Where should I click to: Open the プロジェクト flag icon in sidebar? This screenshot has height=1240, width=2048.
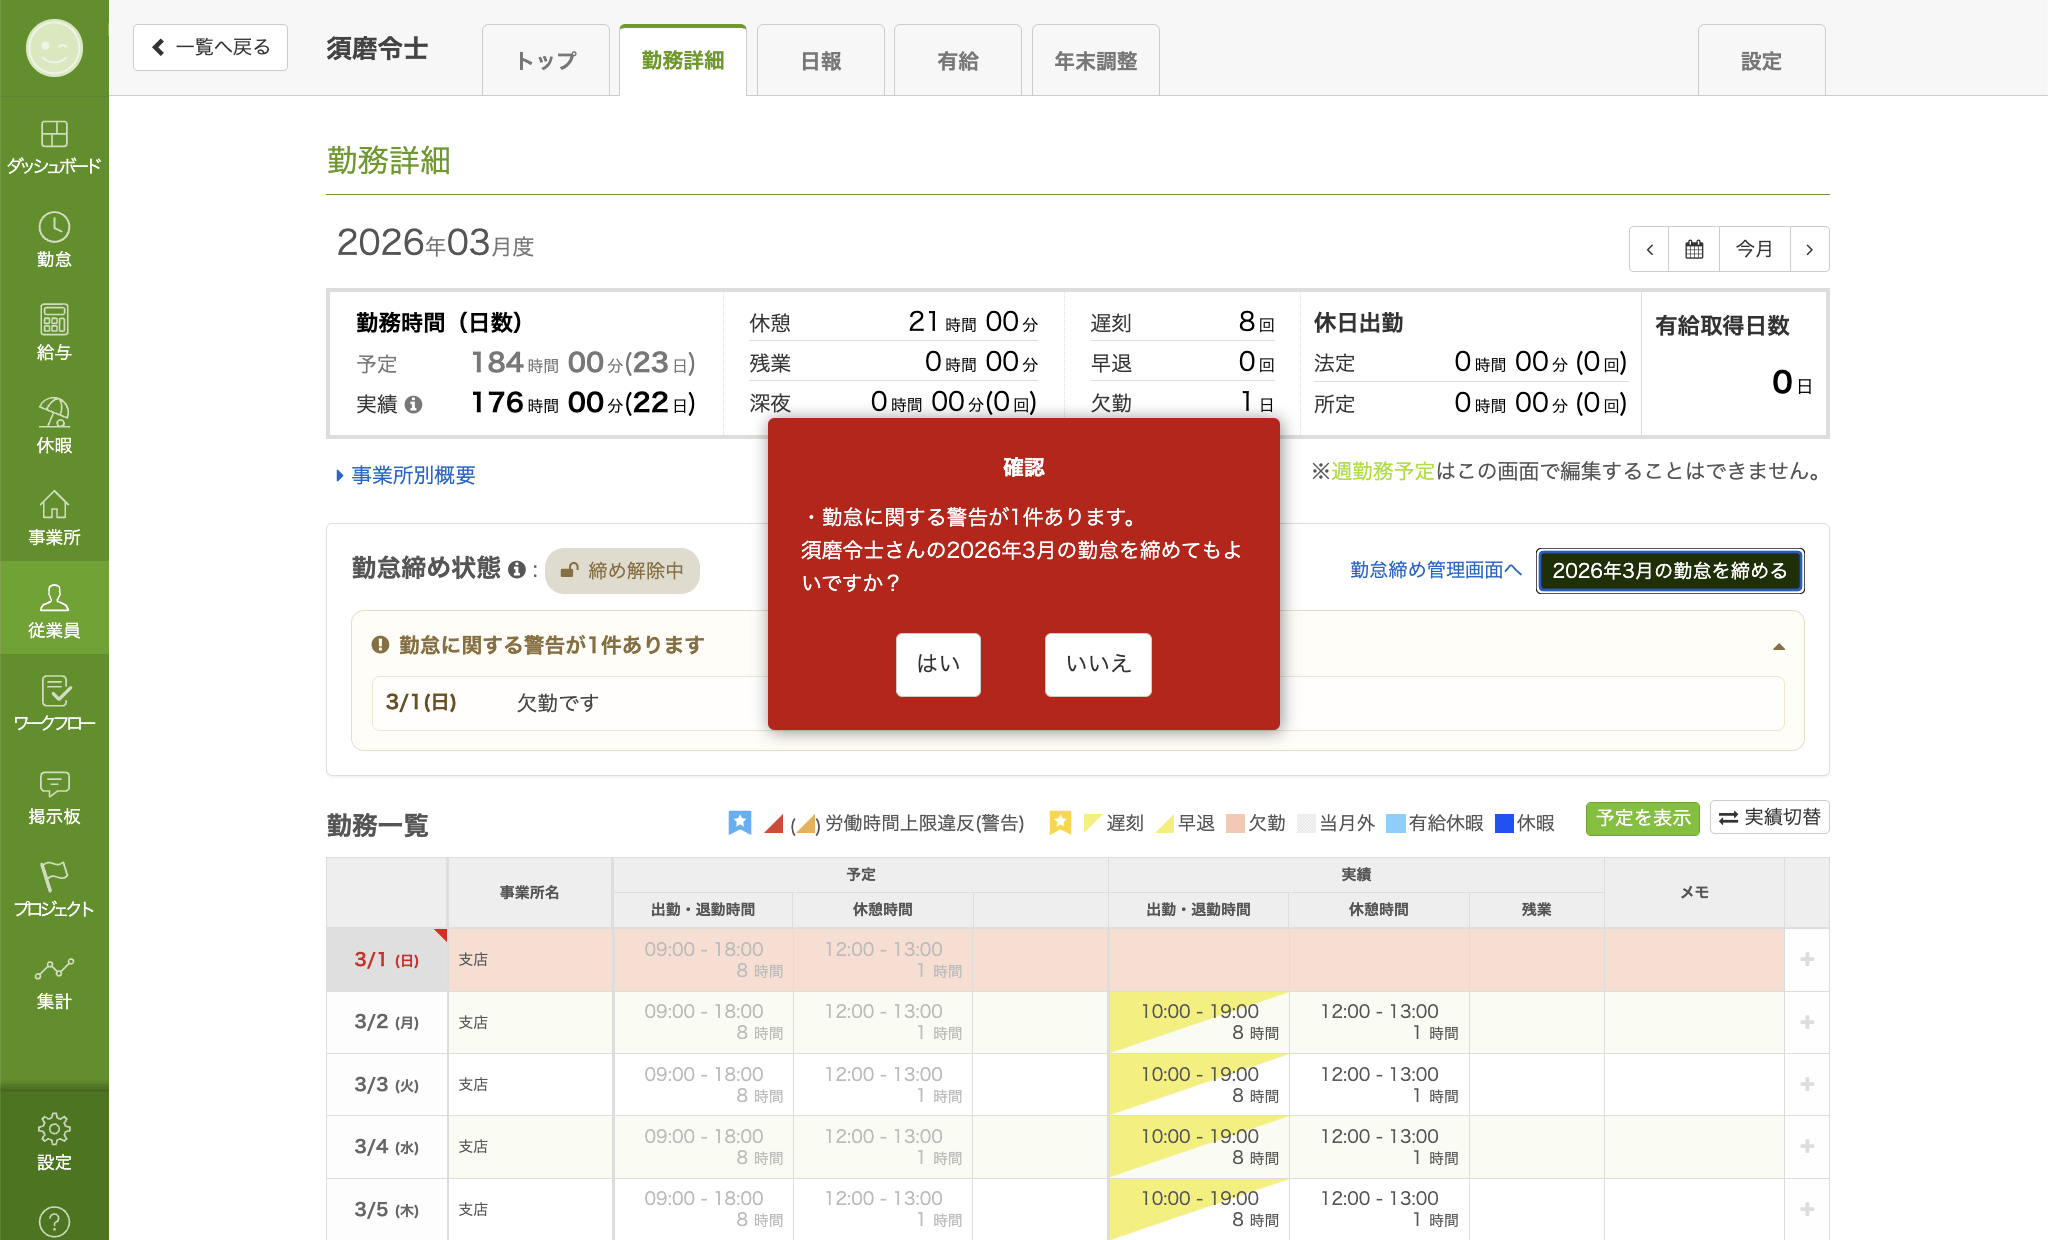click(54, 890)
